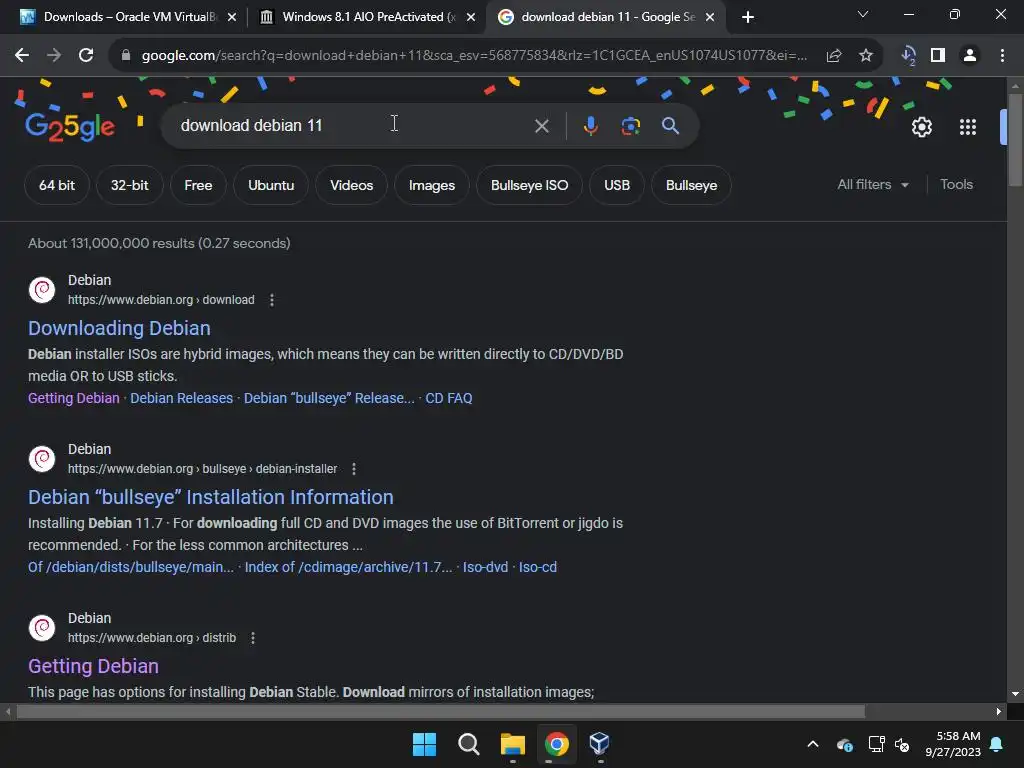Viewport: 1024px width, 768px height.
Task: Open more options for debian-installer result
Action: point(353,469)
